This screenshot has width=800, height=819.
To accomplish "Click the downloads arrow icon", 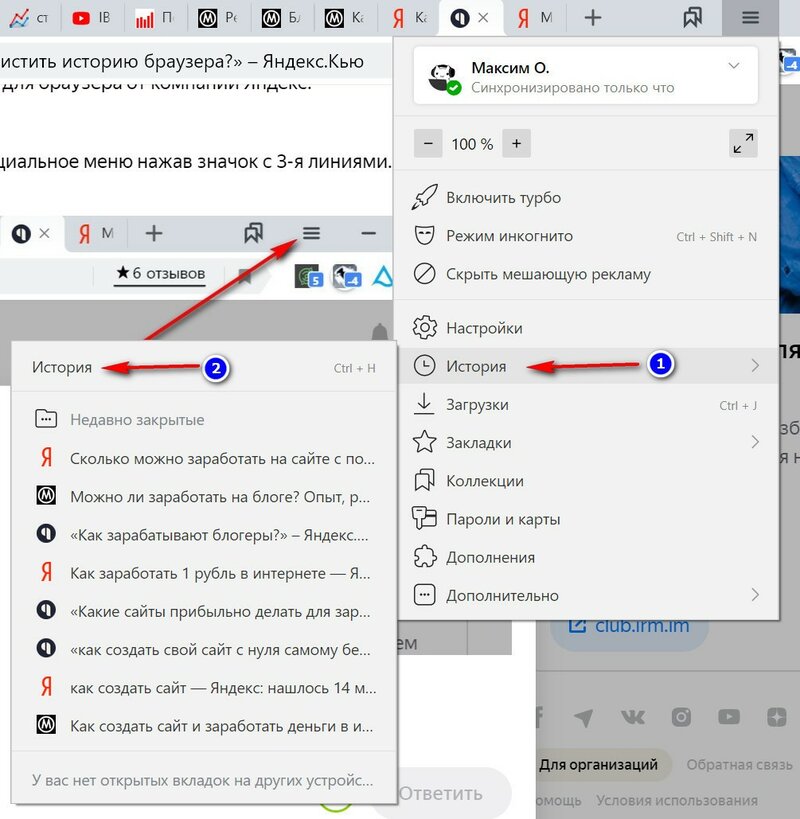I will [425, 405].
